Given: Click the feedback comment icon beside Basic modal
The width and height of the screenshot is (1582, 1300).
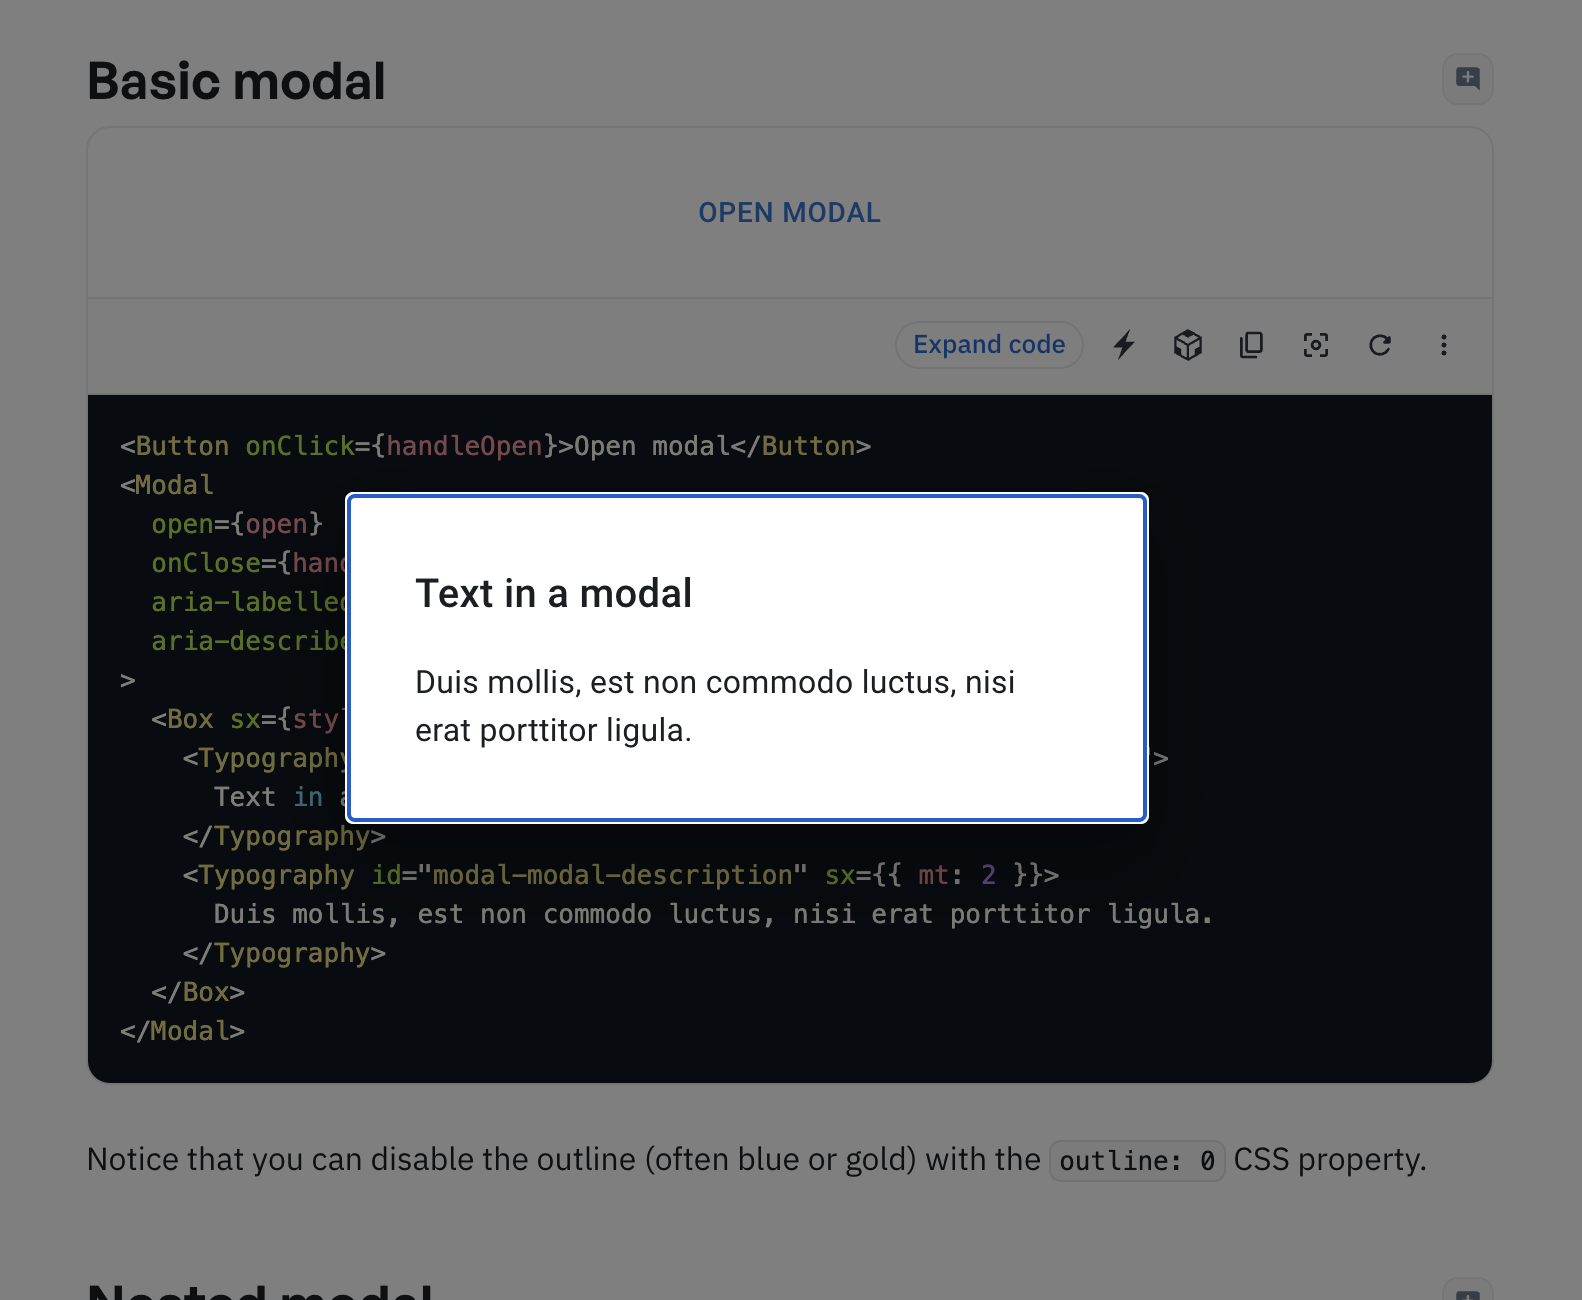Looking at the screenshot, I should click(1467, 79).
